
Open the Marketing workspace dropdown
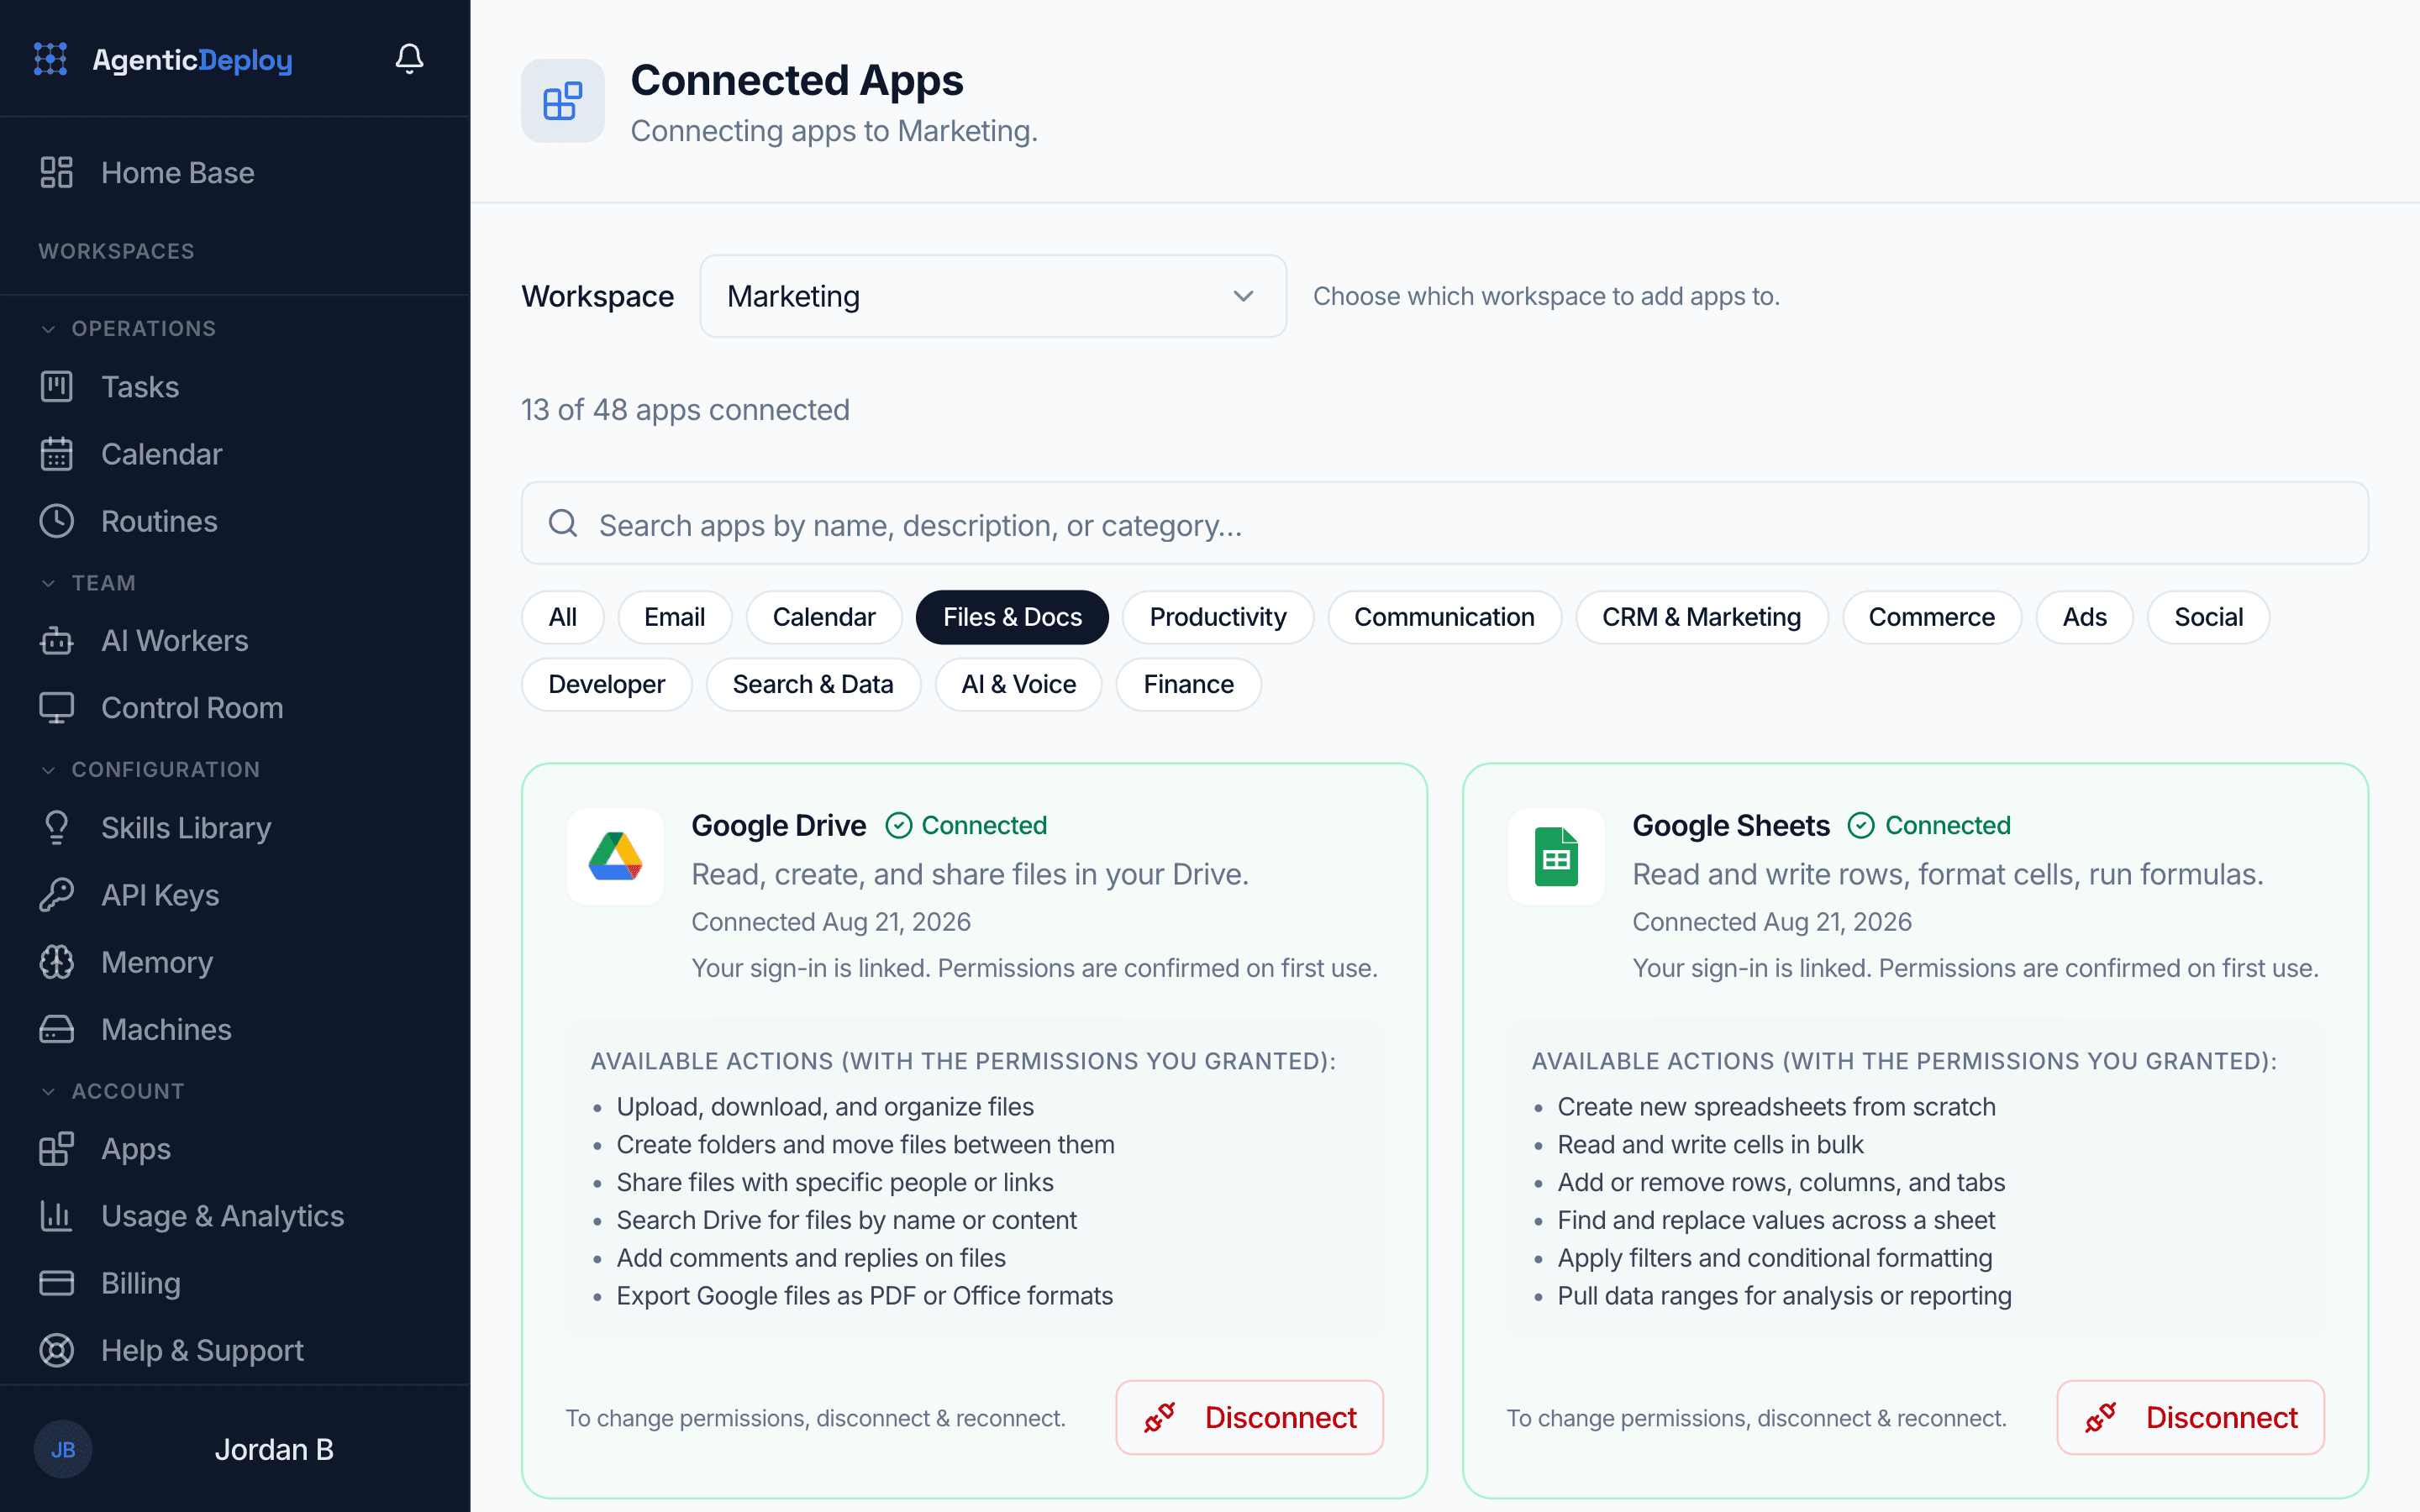[x=992, y=296]
